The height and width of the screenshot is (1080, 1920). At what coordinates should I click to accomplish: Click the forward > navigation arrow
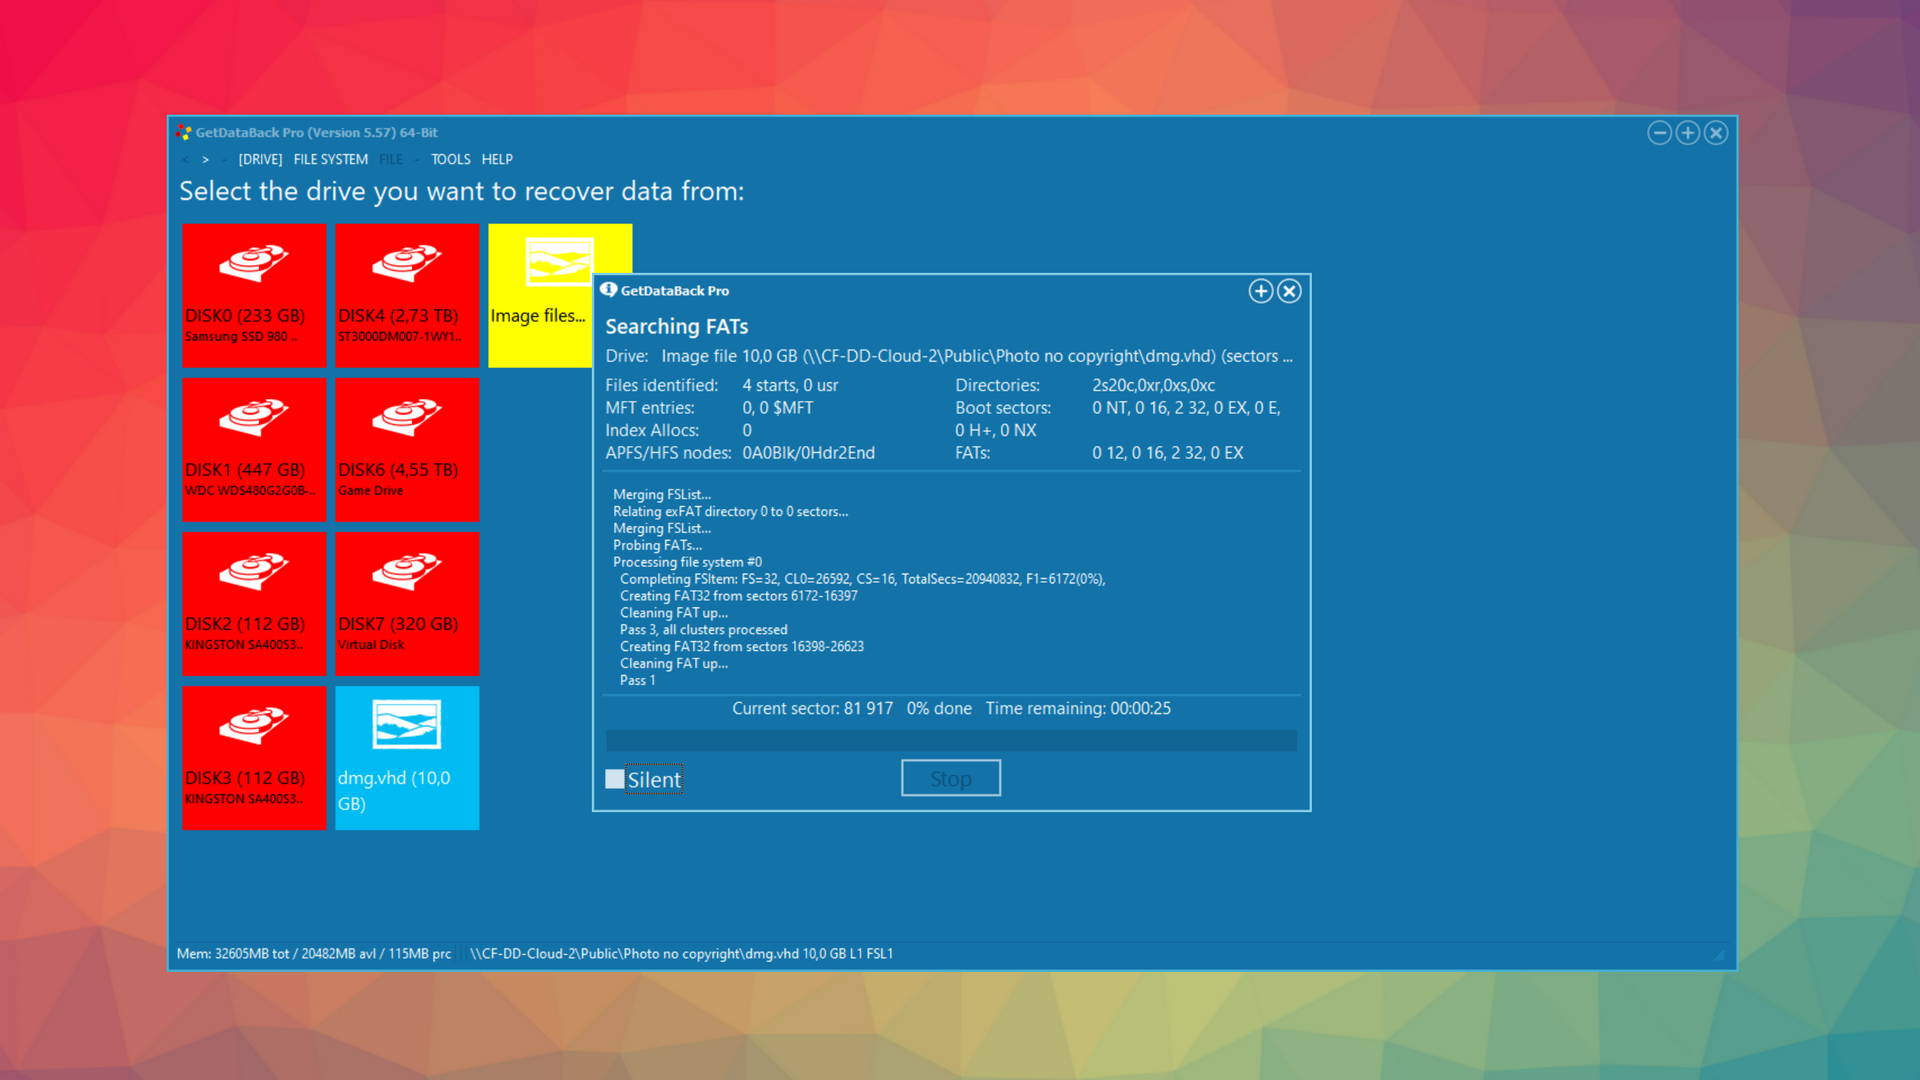pos(206,159)
